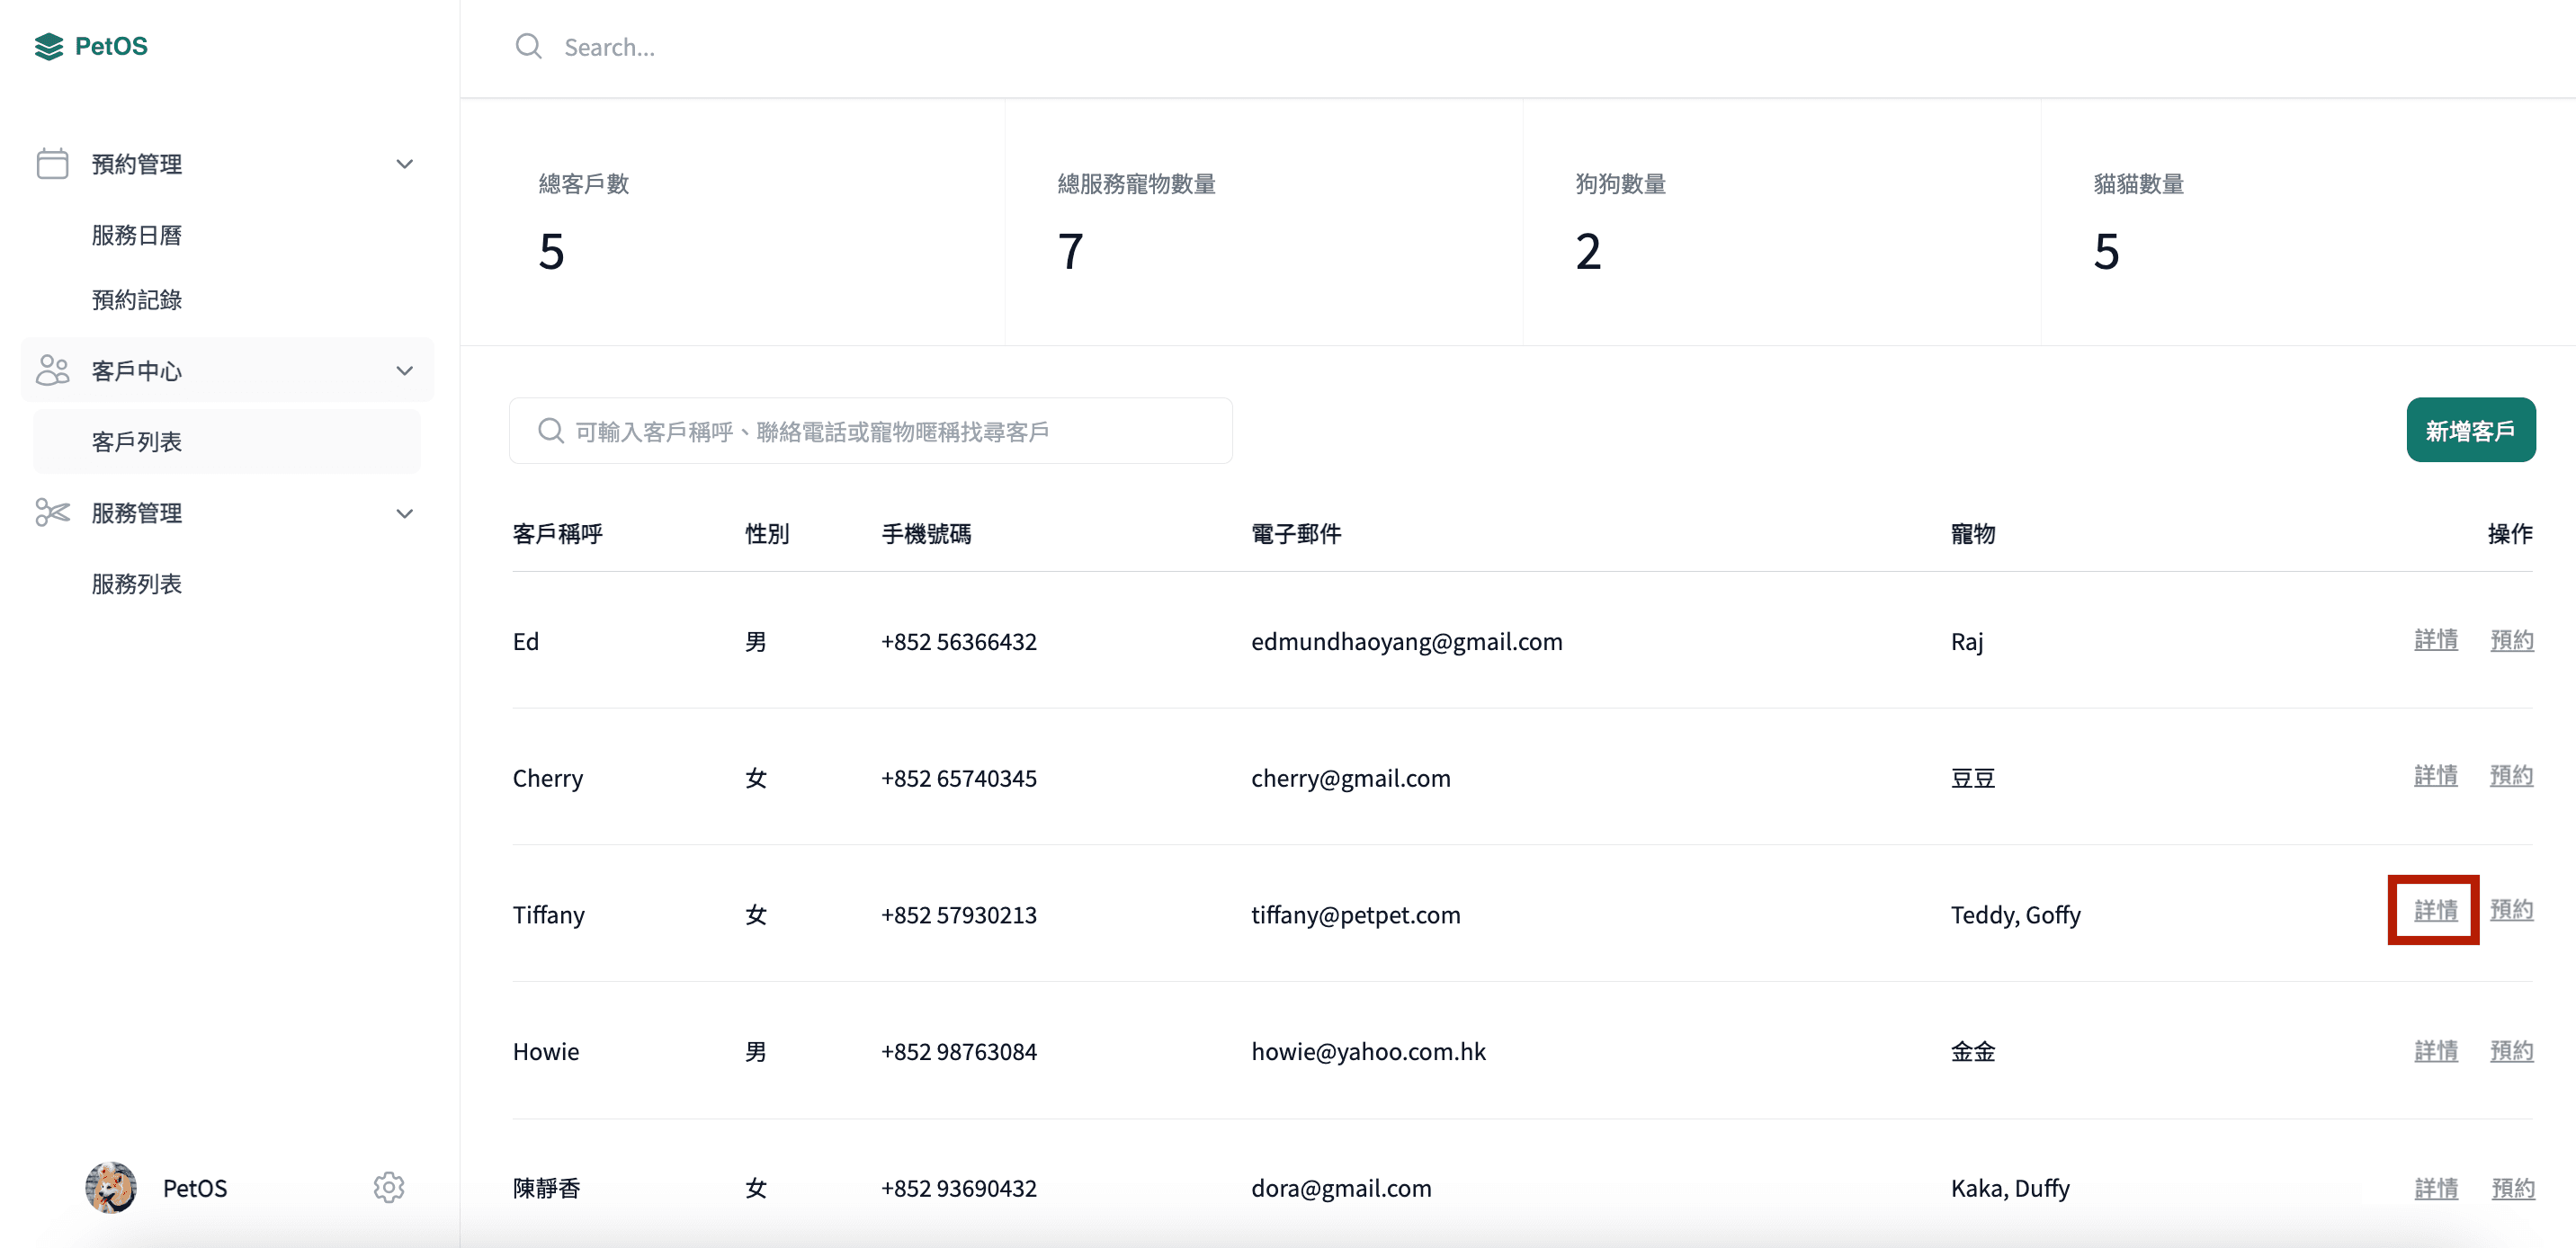Click email howie@yahoo.com.hk
Screen dimensions: 2576x1248
point(1369,1051)
